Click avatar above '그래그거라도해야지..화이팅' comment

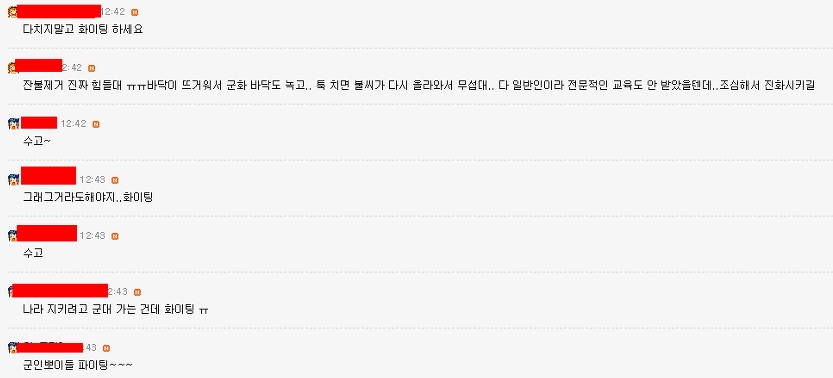[14, 179]
